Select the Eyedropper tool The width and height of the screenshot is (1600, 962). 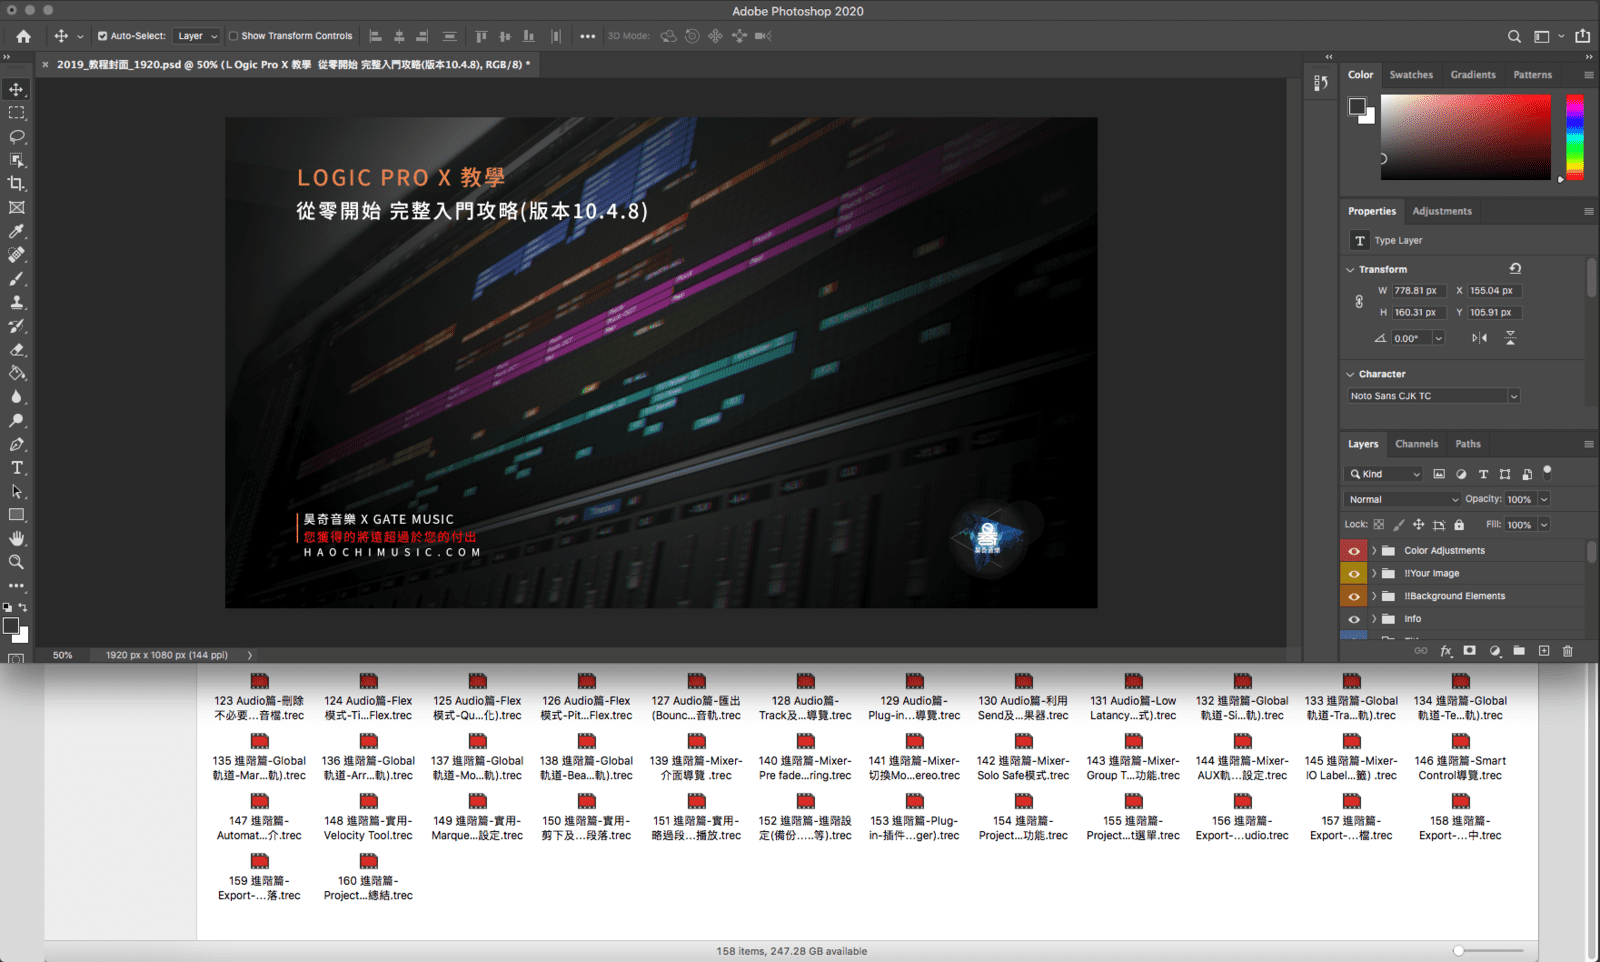(17, 231)
